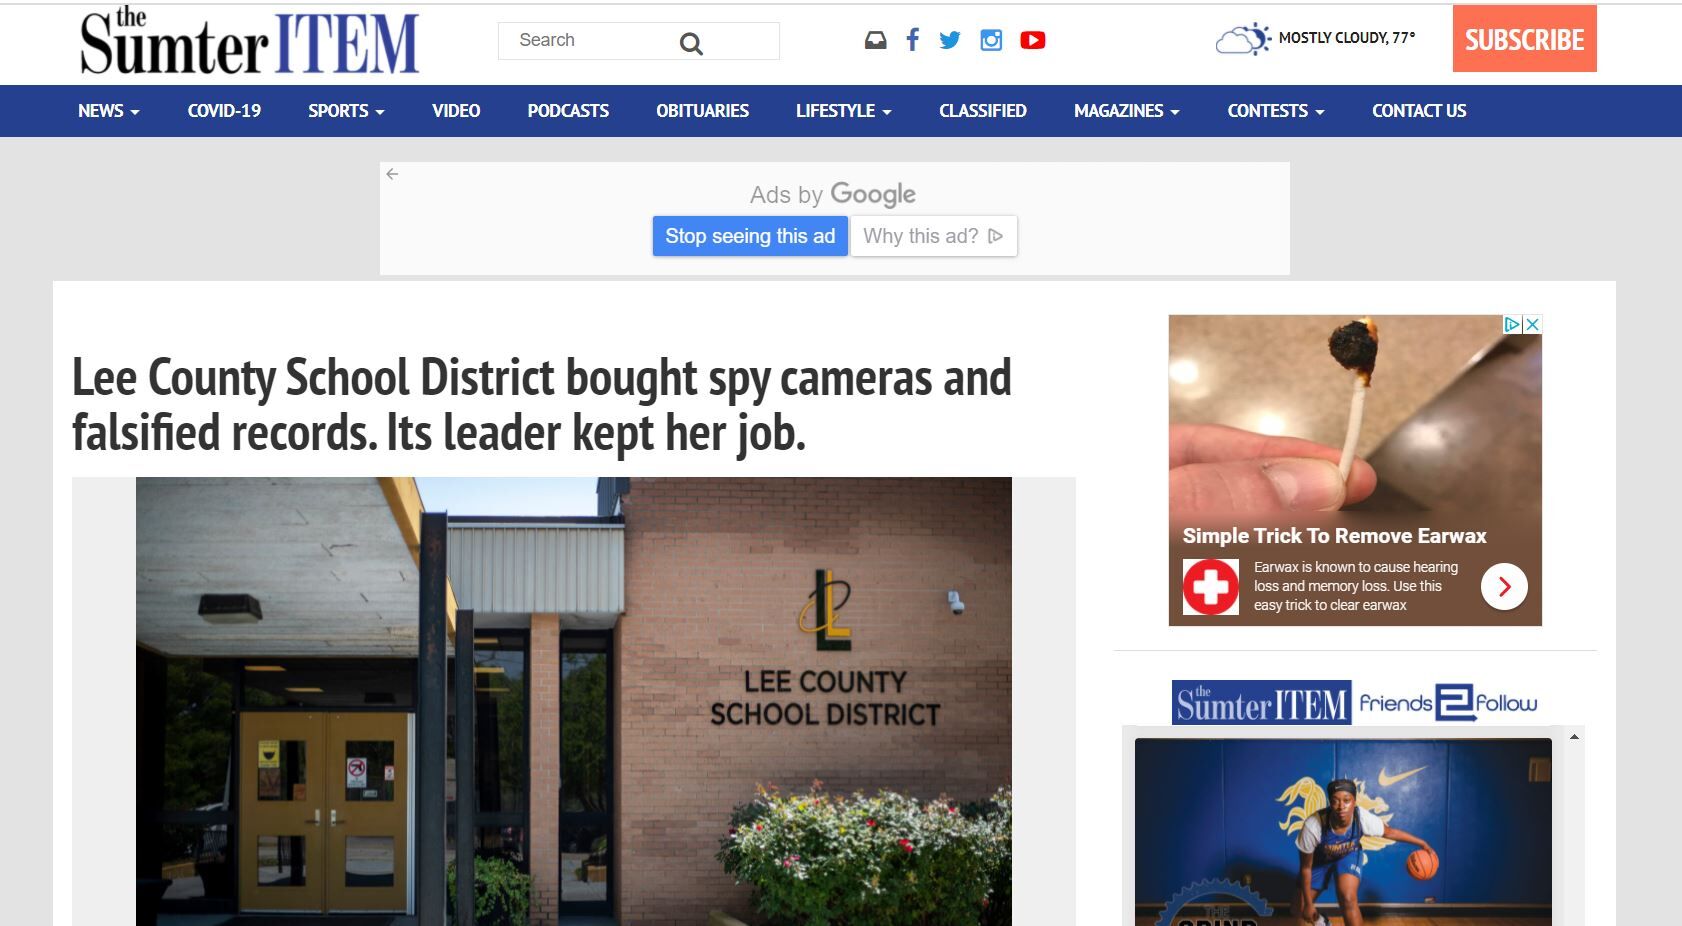Click earwax ad description text
Screen dimensions: 1682x926
(x=1356, y=586)
